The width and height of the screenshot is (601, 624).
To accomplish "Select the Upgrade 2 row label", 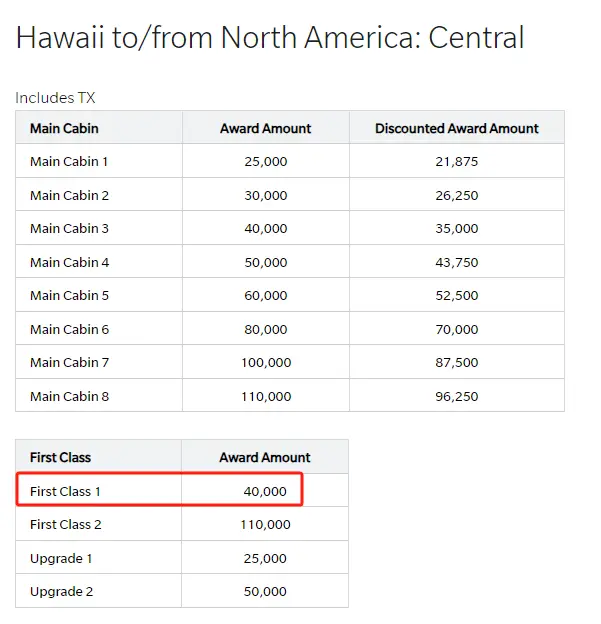I will click(61, 591).
